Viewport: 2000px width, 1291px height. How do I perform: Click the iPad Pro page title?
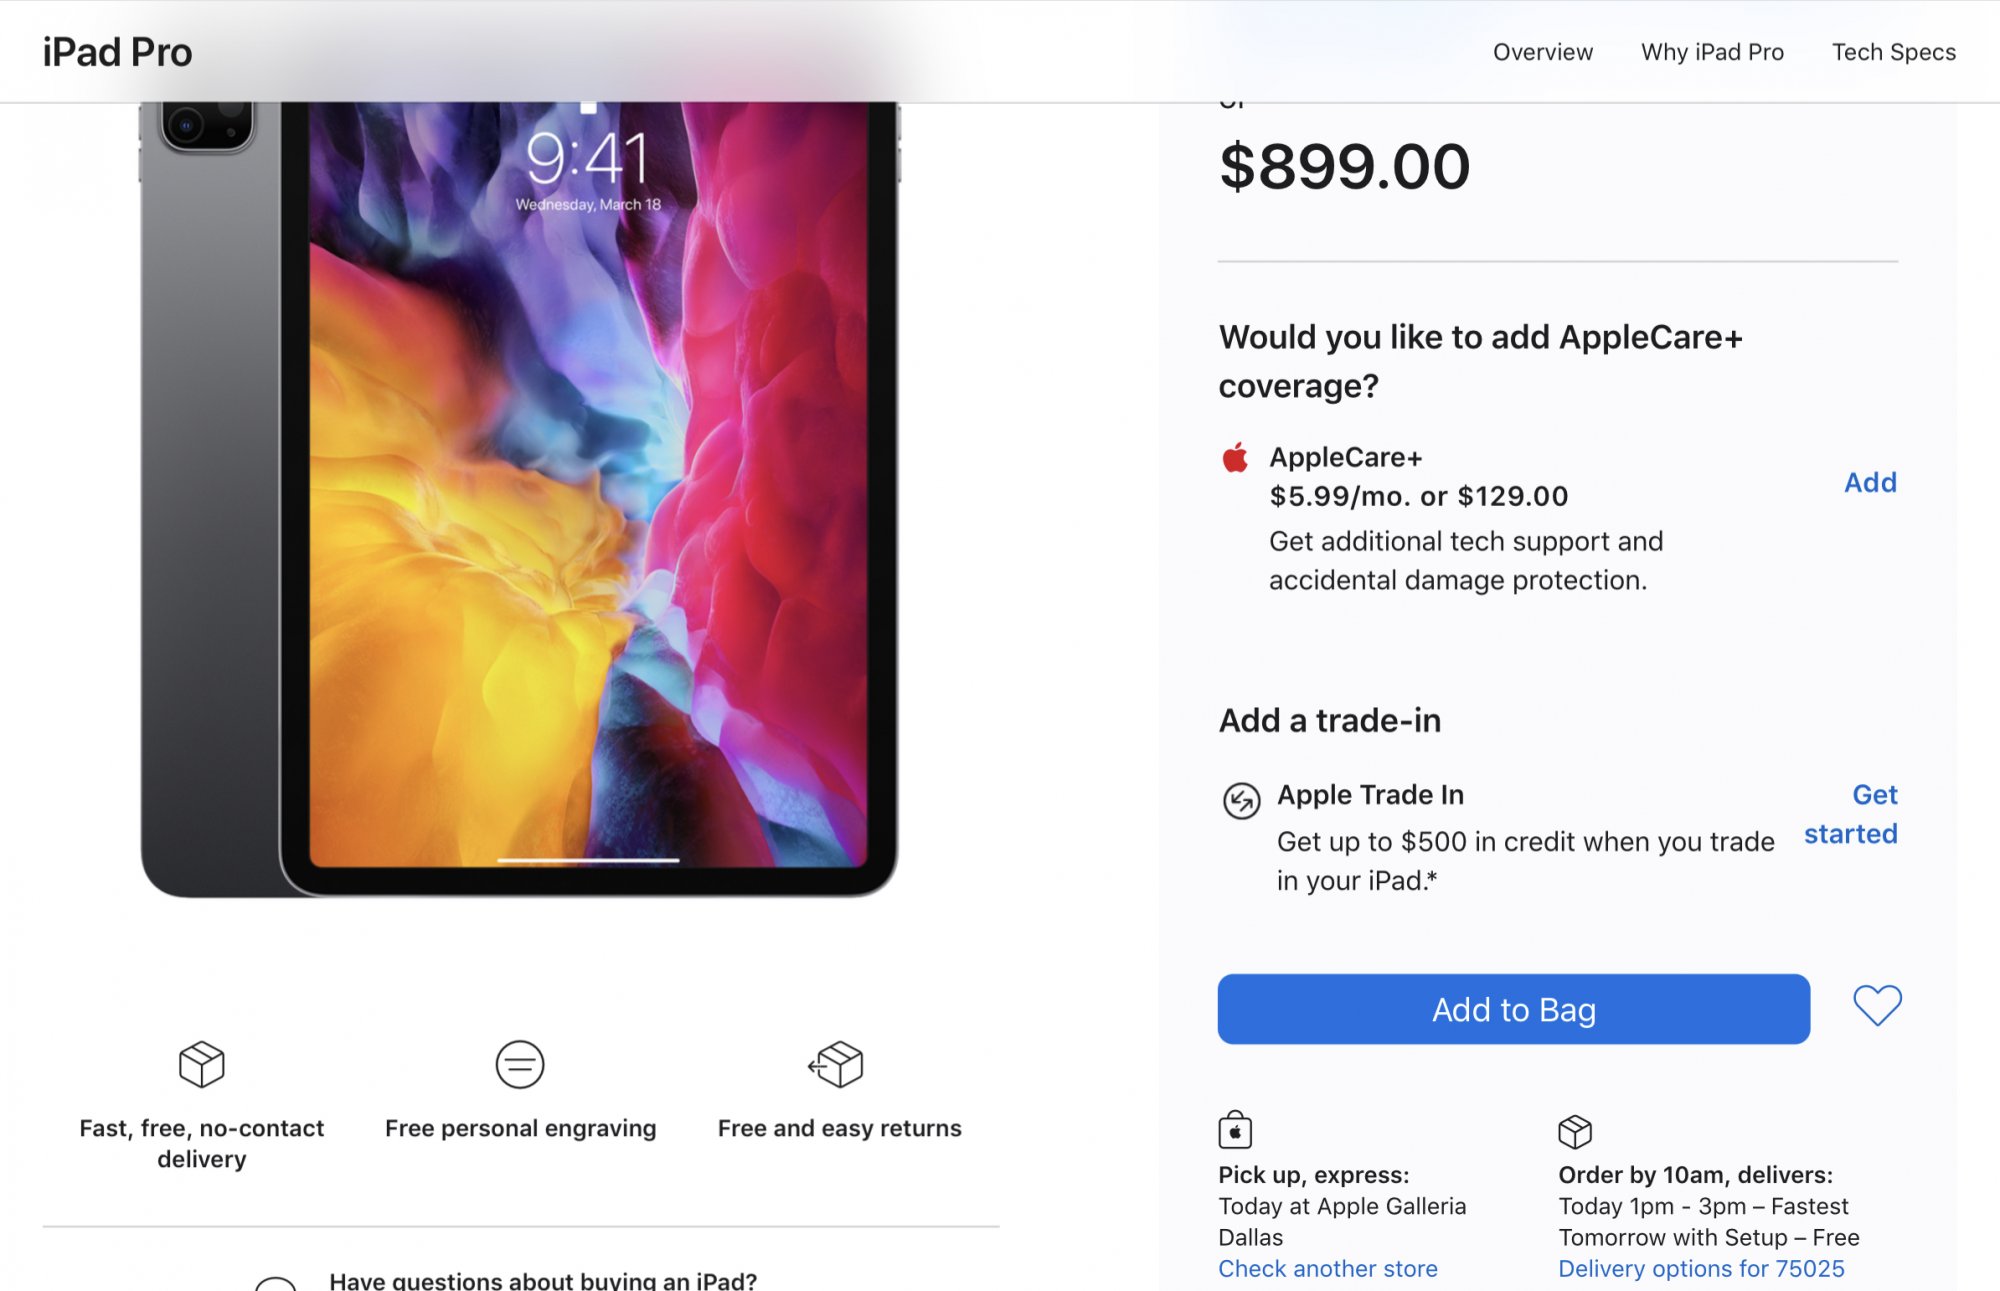(x=117, y=52)
